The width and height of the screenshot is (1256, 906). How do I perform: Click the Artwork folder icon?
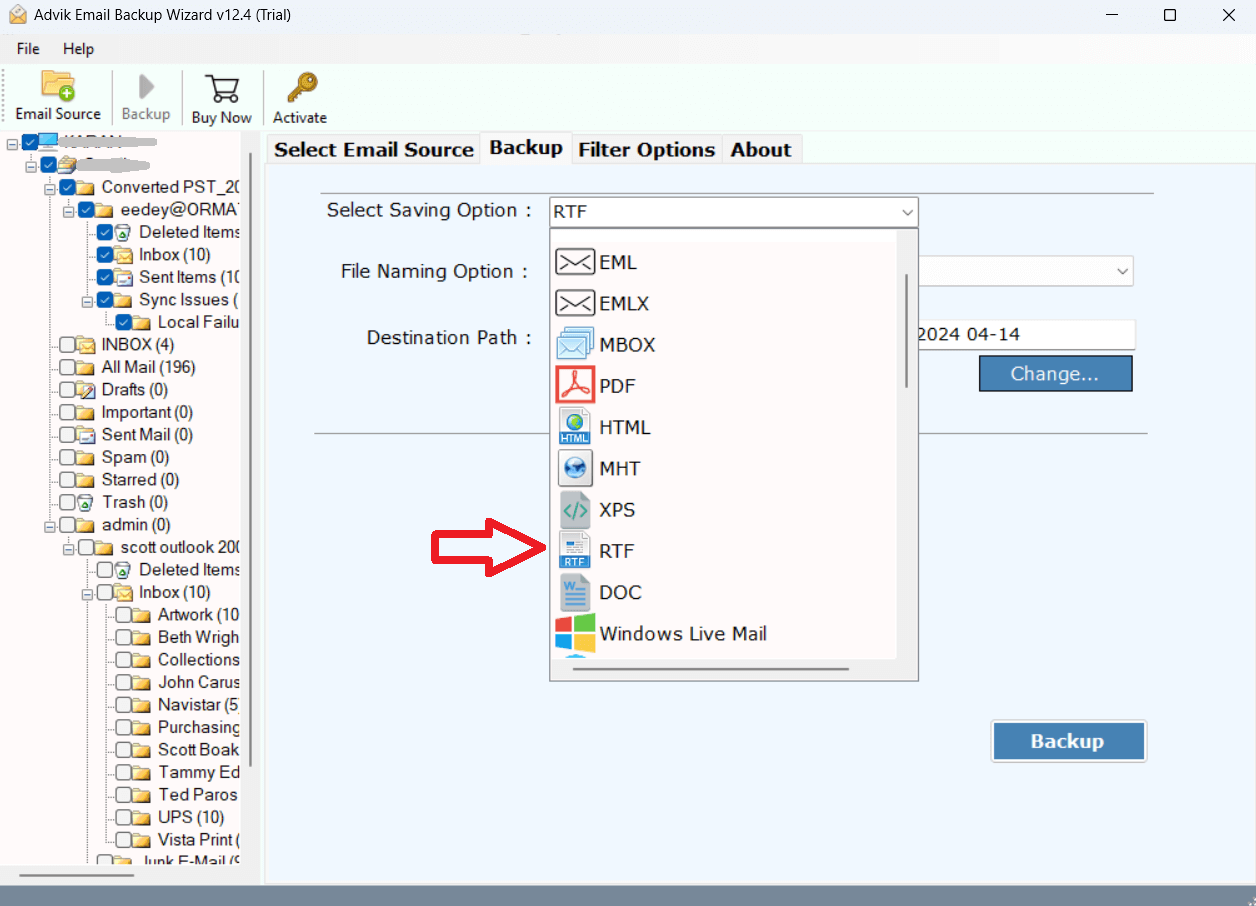point(144,615)
